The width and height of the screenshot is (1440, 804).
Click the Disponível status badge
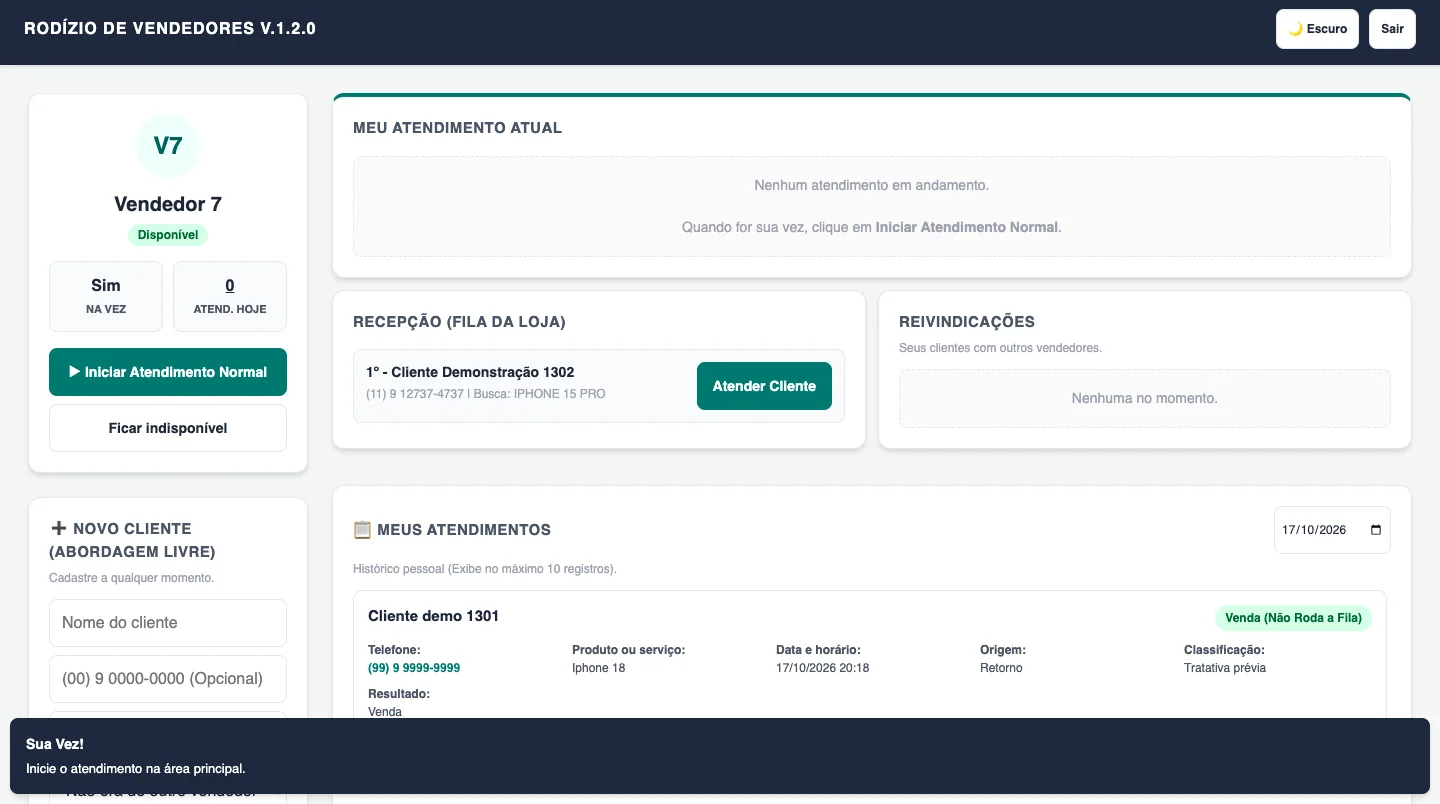click(x=168, y=235)
